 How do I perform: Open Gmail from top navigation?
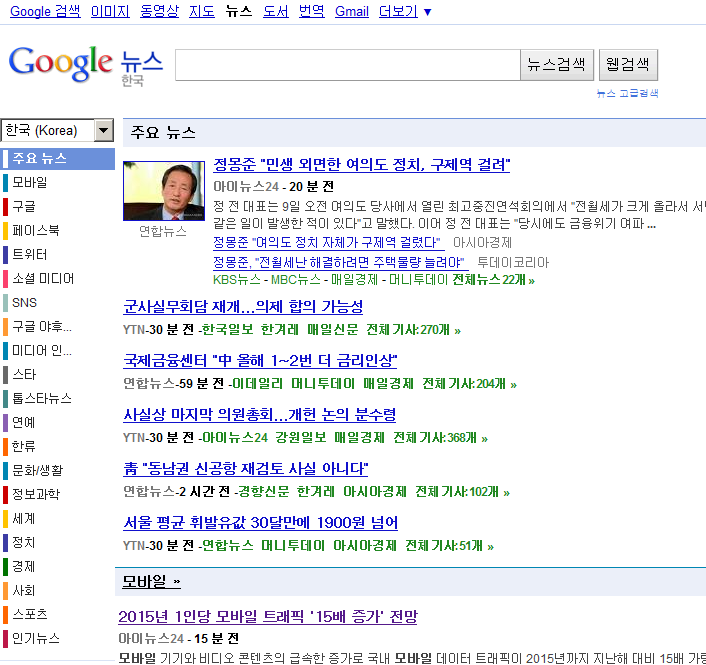(352, 11)
